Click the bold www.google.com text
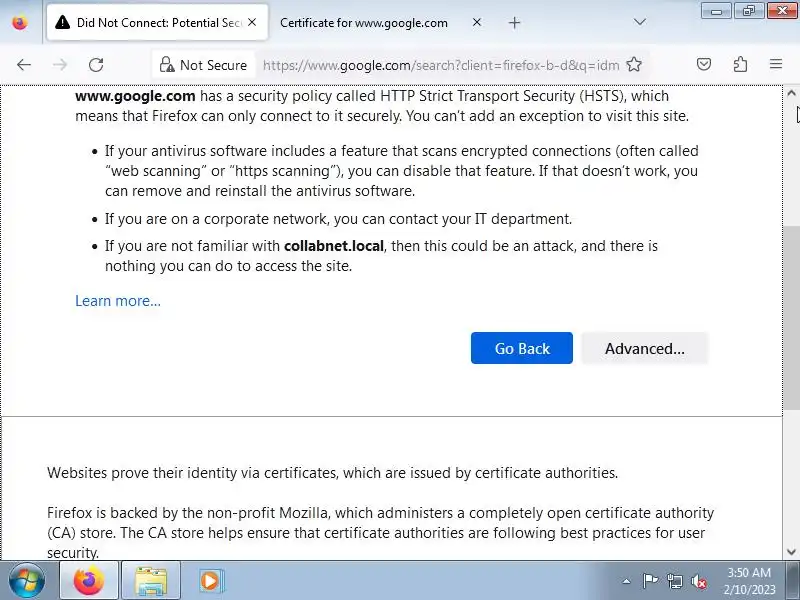 pos(135,96)
